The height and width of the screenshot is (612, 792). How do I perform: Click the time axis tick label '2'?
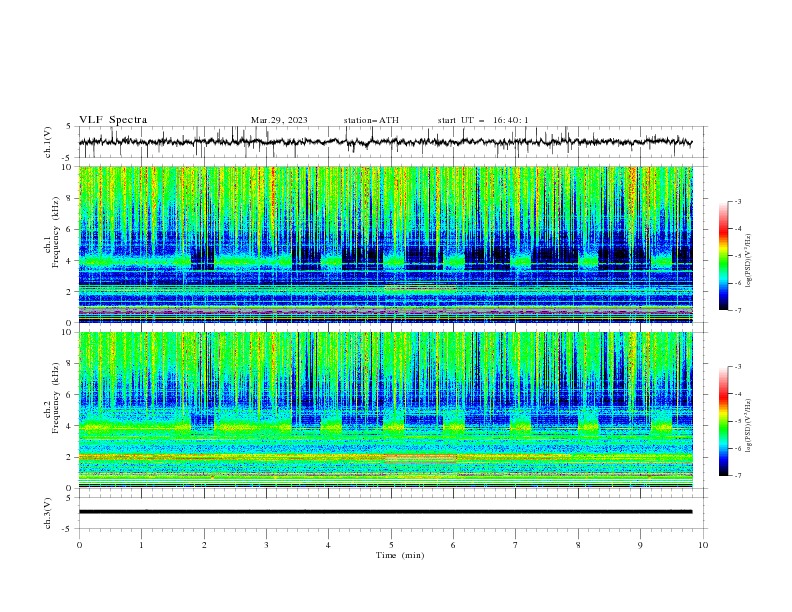pos(204,545)
